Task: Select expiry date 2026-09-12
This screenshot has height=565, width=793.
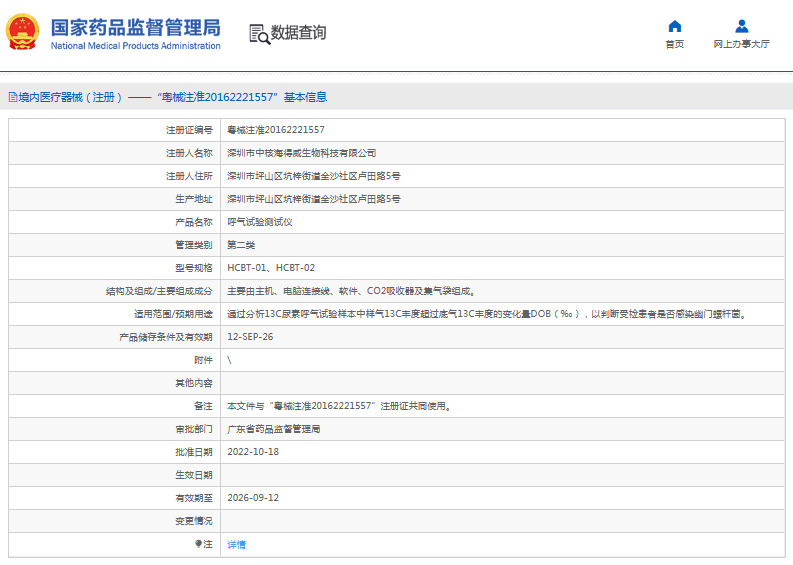Action: [253, 498]
